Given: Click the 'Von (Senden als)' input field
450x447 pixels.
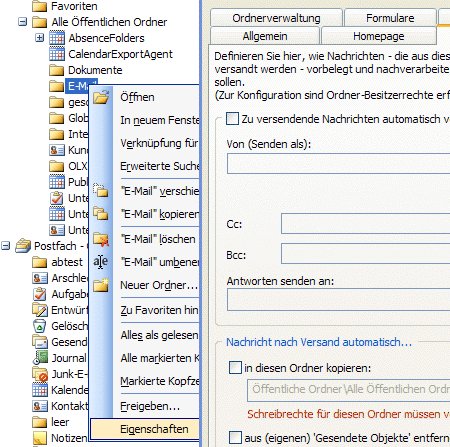Looking at the screenshot, I should click(339, 163).
